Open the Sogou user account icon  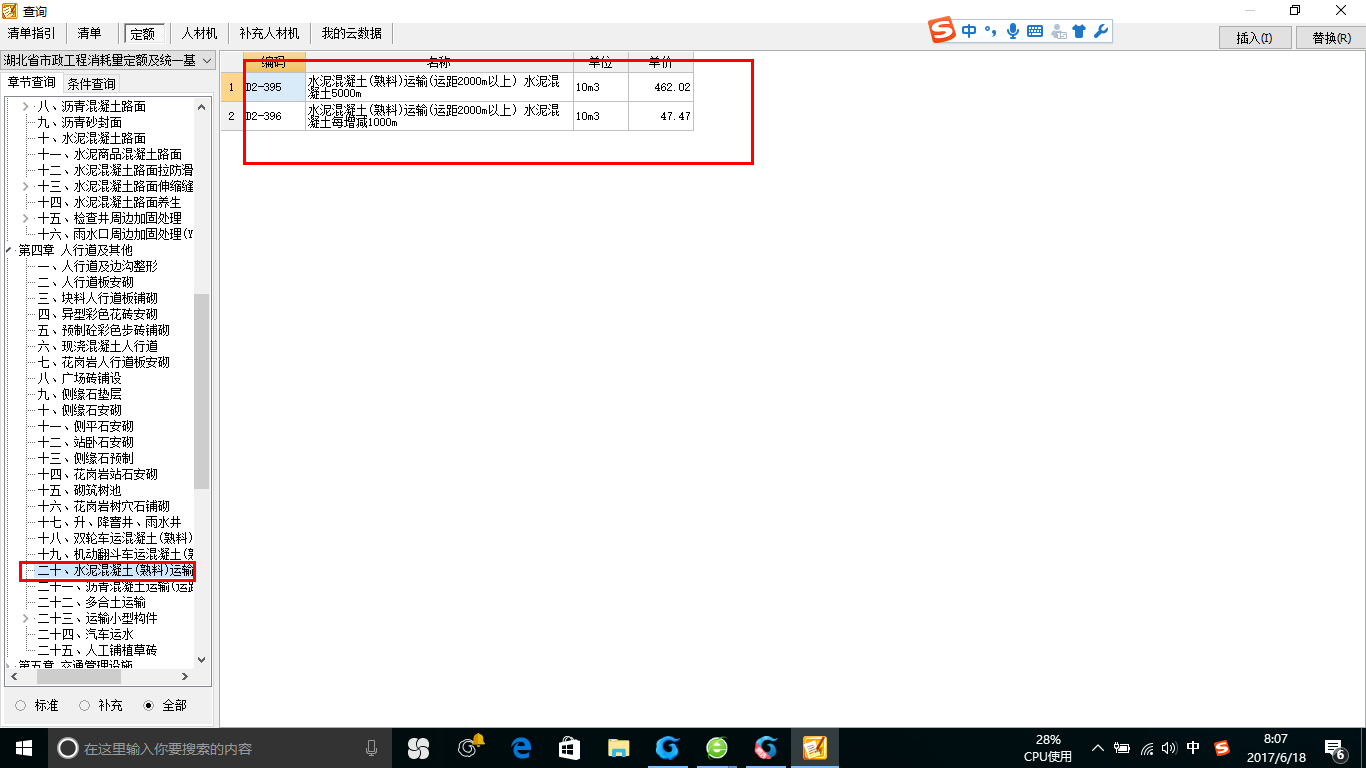tap(1058, 32)
